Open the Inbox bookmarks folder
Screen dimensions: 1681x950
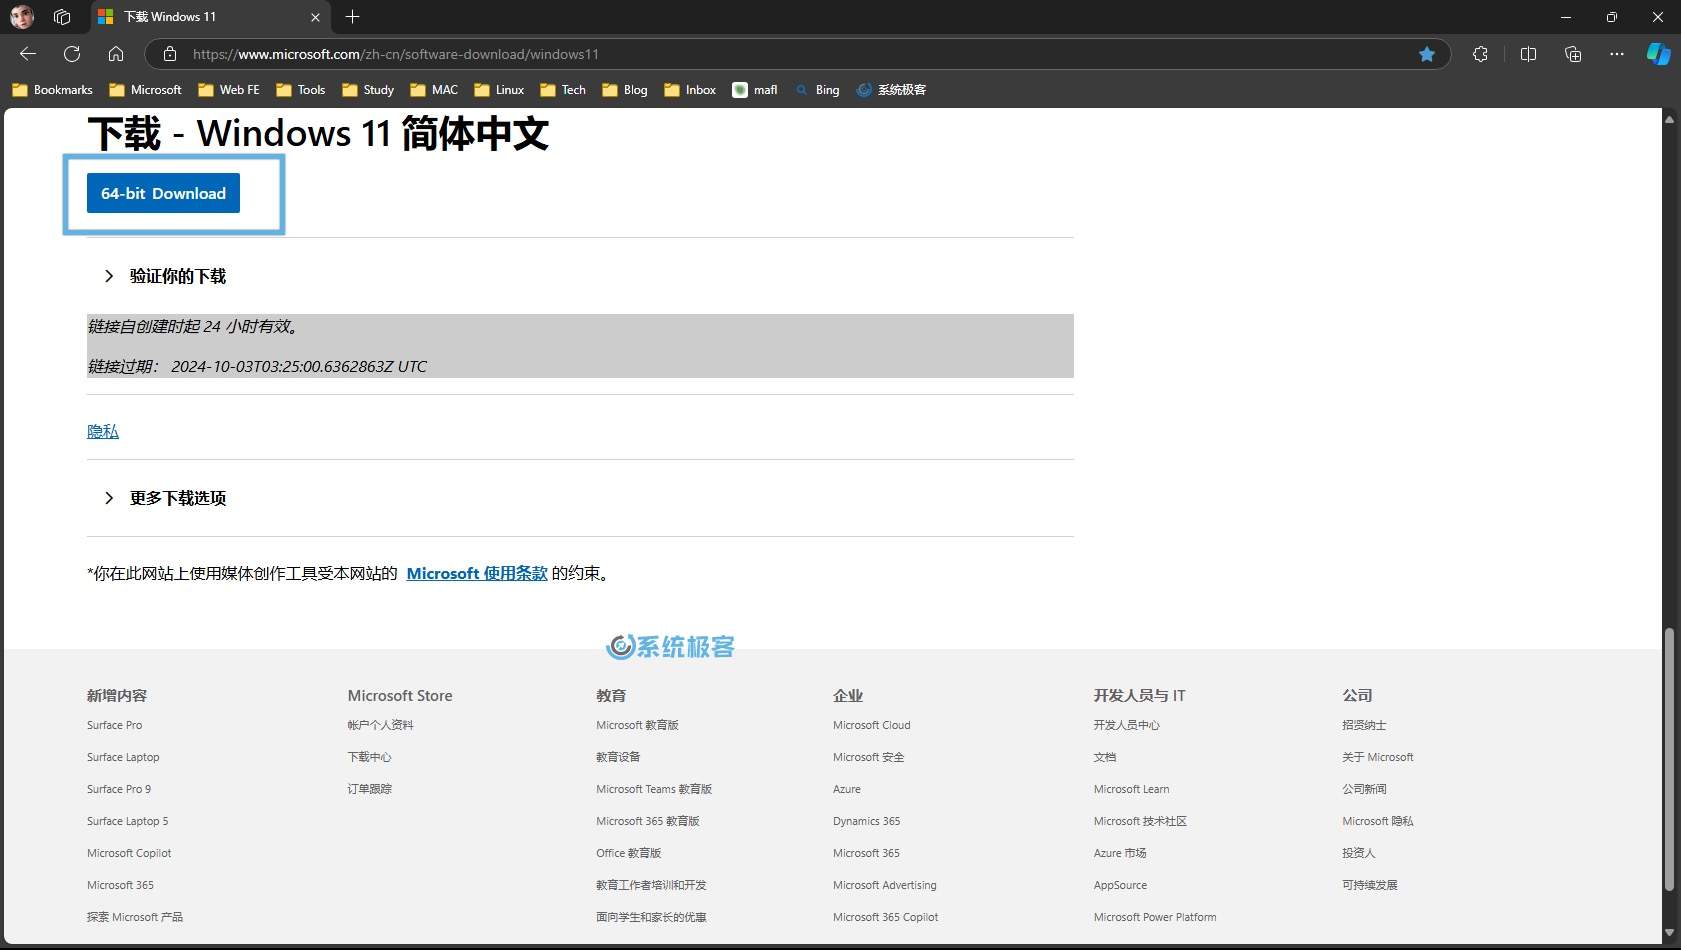pos(690,90)
